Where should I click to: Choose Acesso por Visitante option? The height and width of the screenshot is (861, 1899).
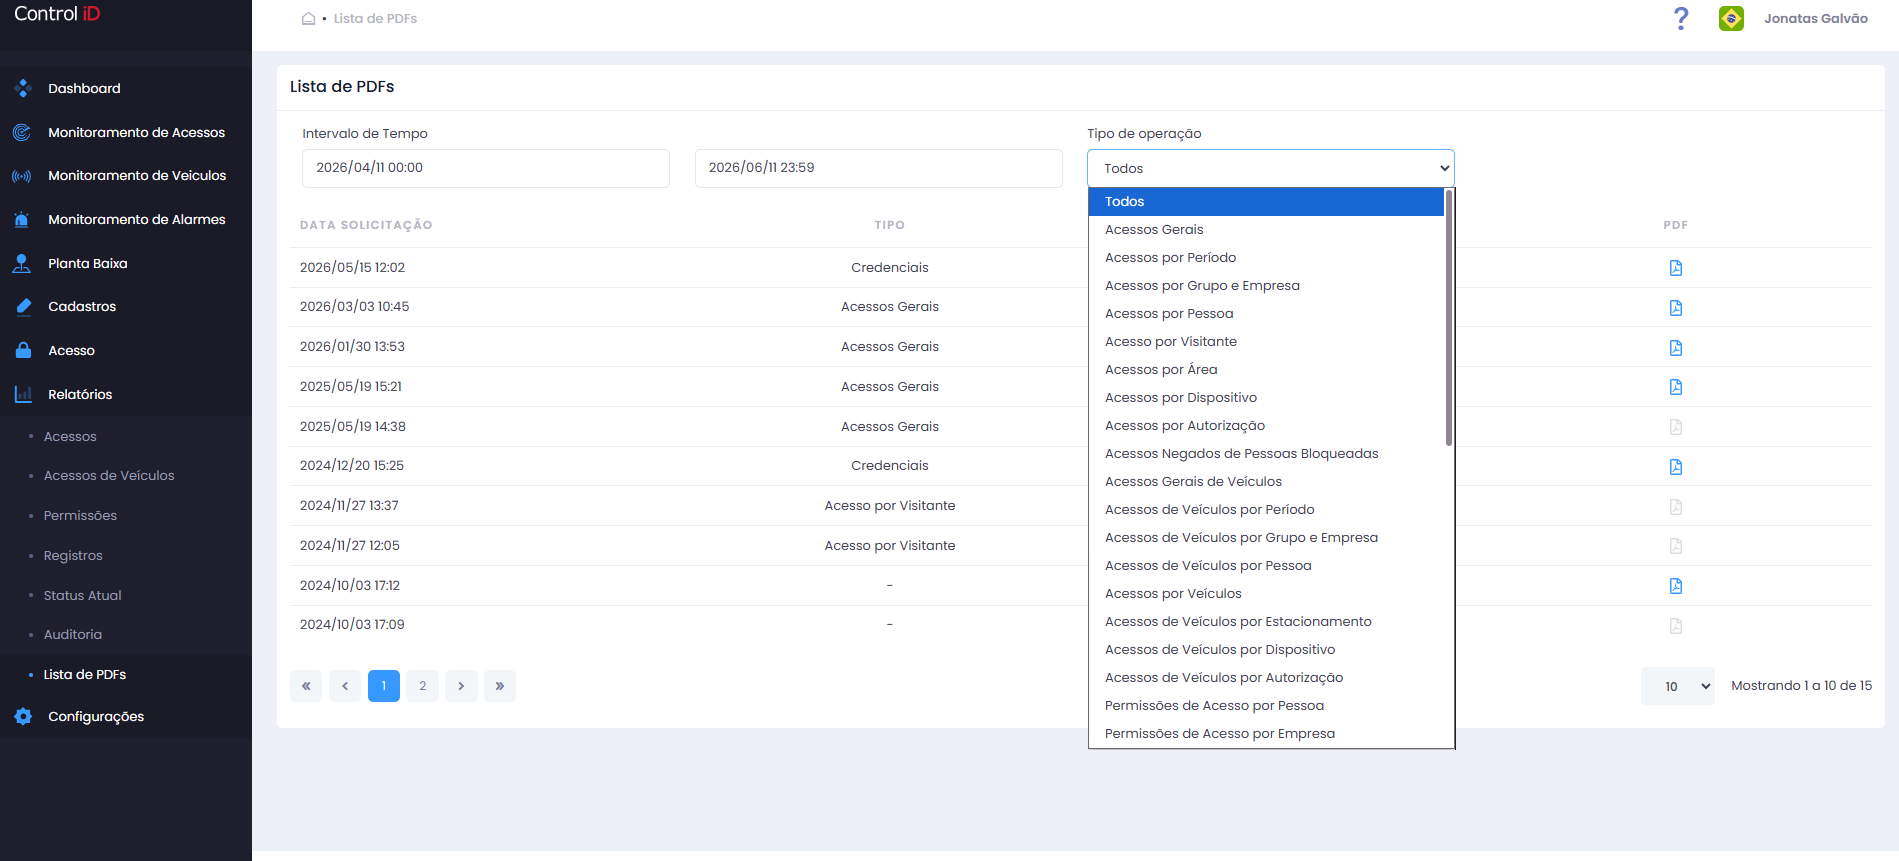point(1266,341)
